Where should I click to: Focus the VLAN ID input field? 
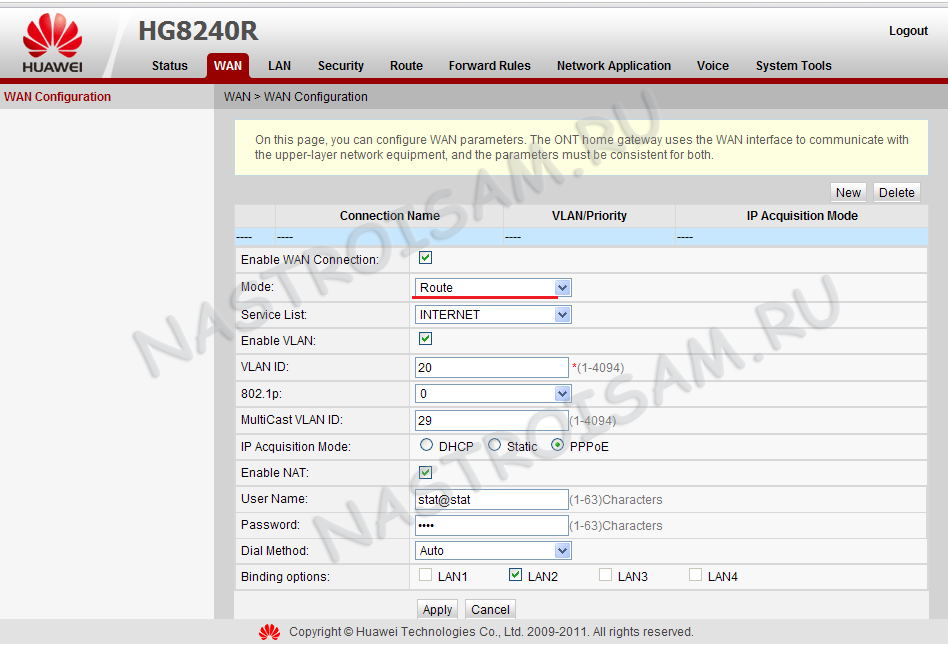tap(491, 368)
